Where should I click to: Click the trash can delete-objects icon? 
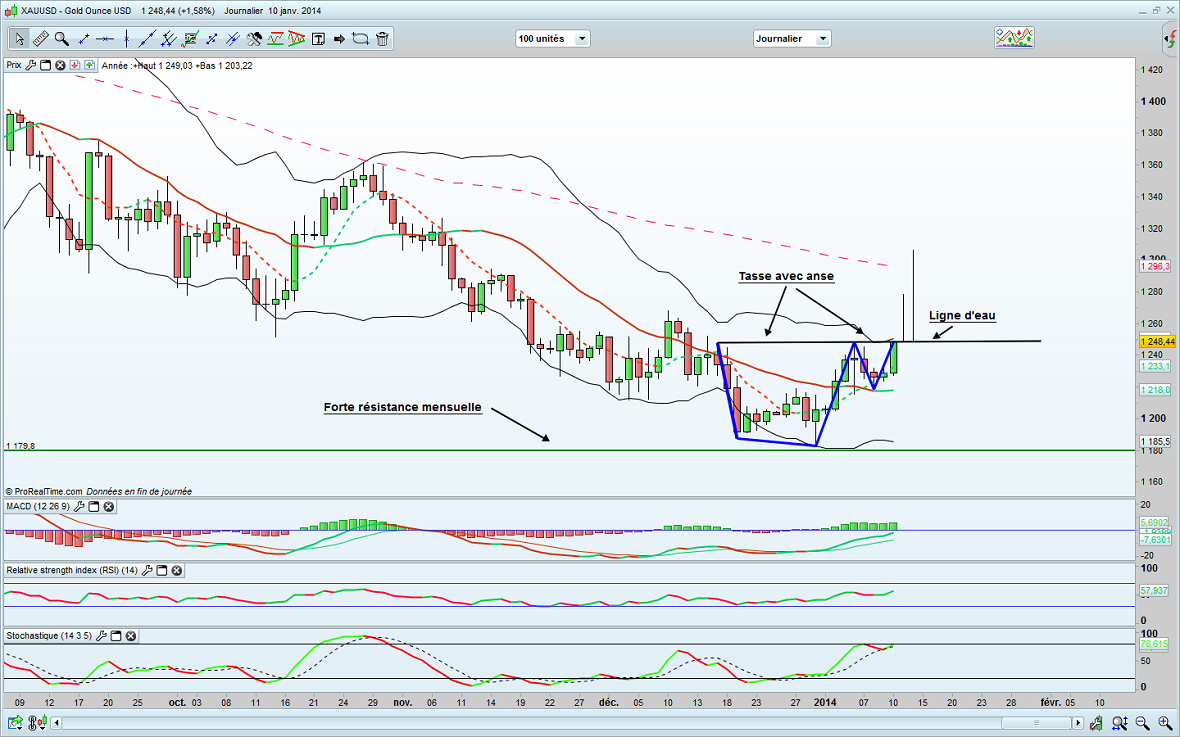point(383,39)
